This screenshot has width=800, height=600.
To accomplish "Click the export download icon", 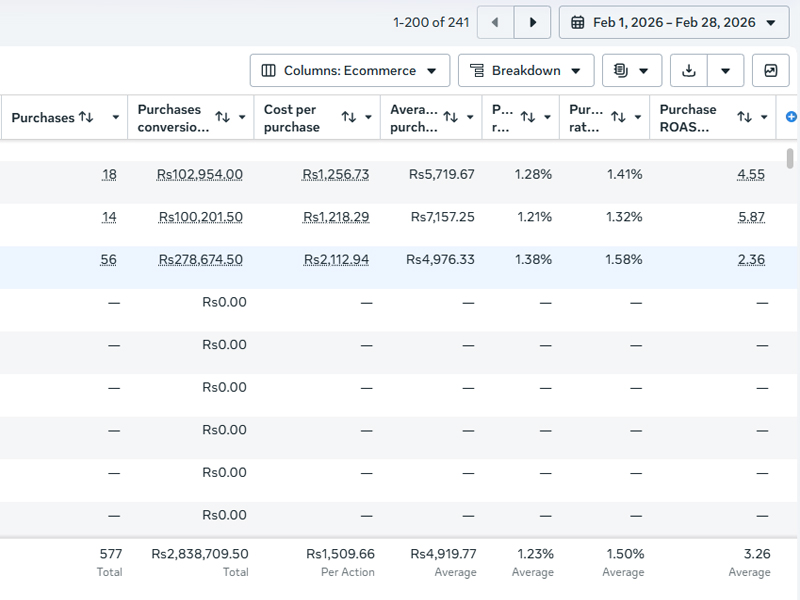I will tap(689, 70).
